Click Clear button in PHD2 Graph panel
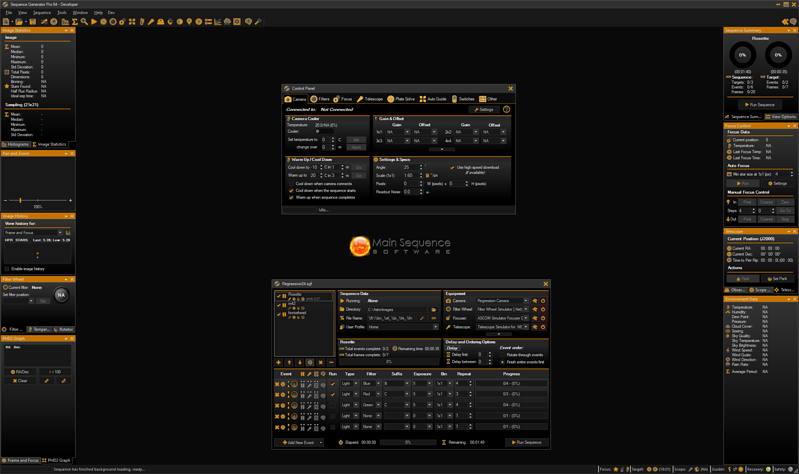This screenshot has width=799, height=474. pyautogui.click(x=20, y=381)
